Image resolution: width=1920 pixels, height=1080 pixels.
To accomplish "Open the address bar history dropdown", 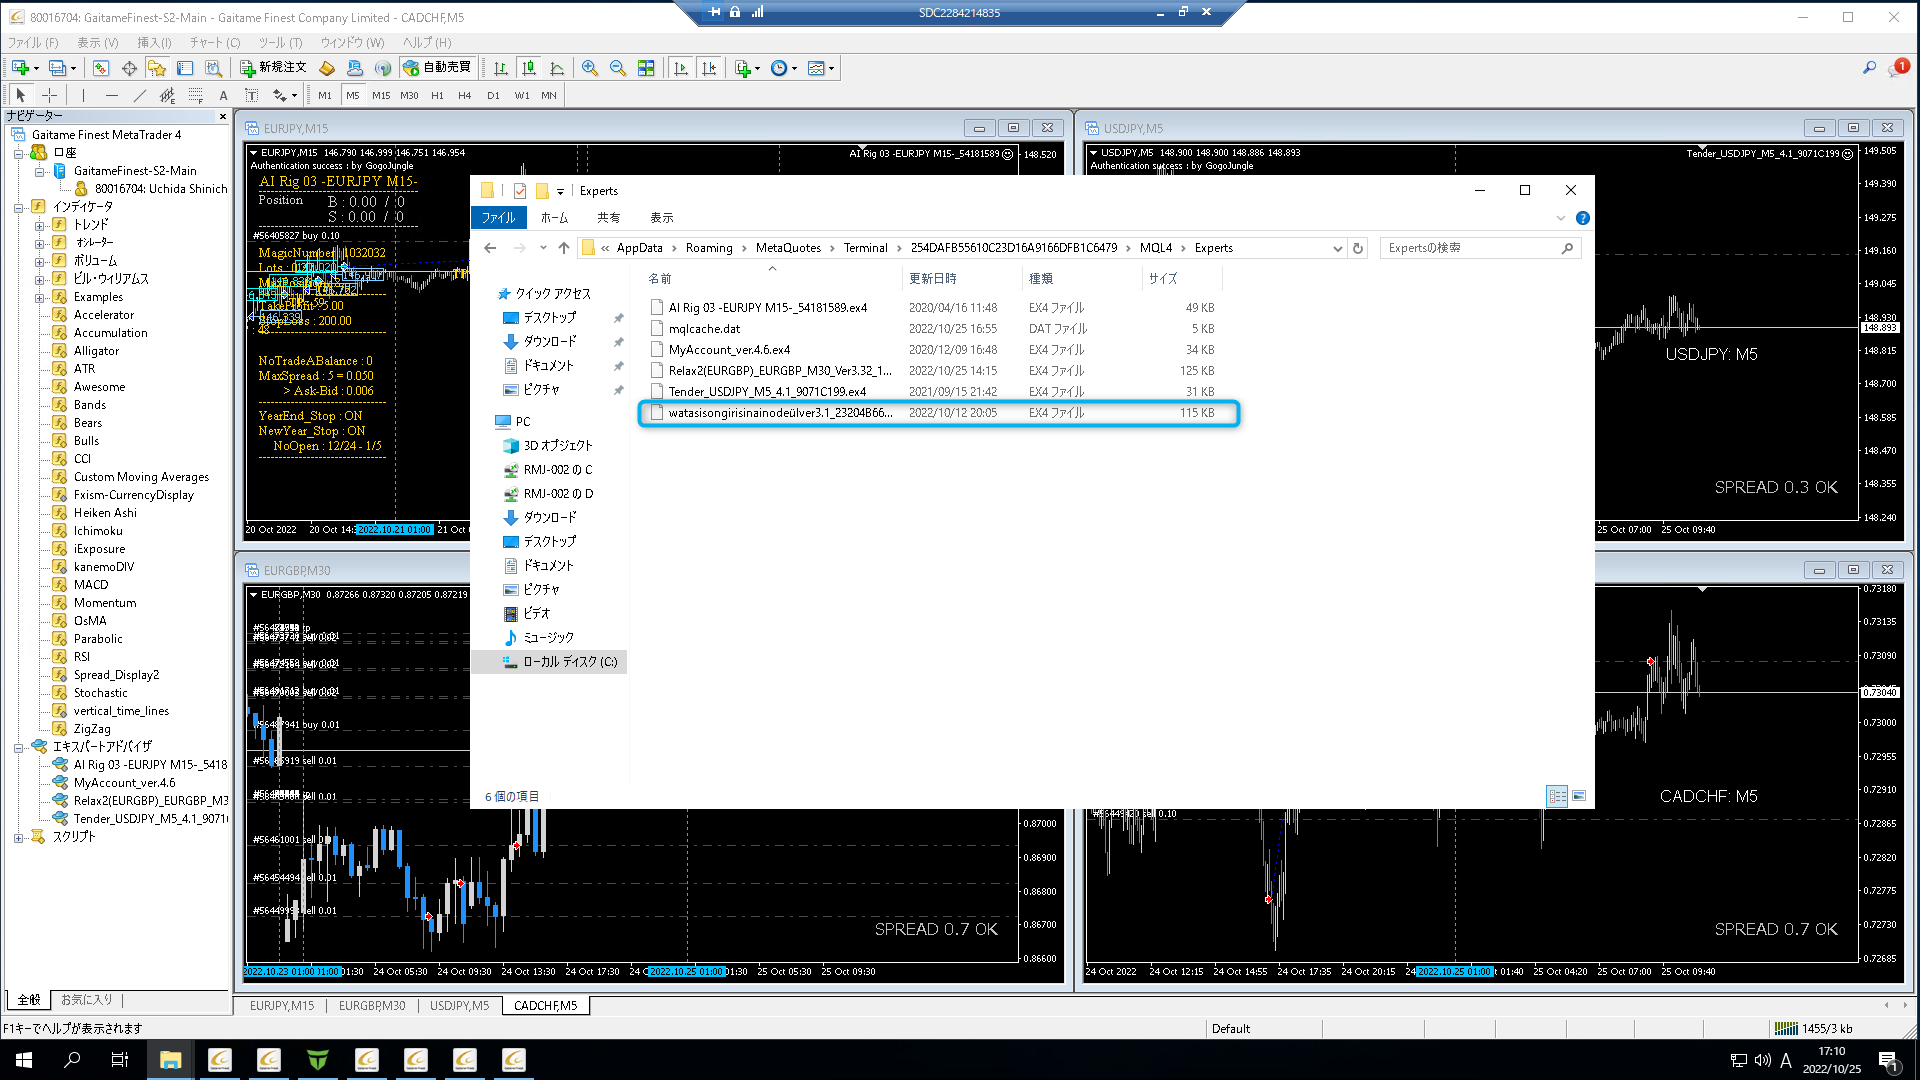I will (1337, 248).
